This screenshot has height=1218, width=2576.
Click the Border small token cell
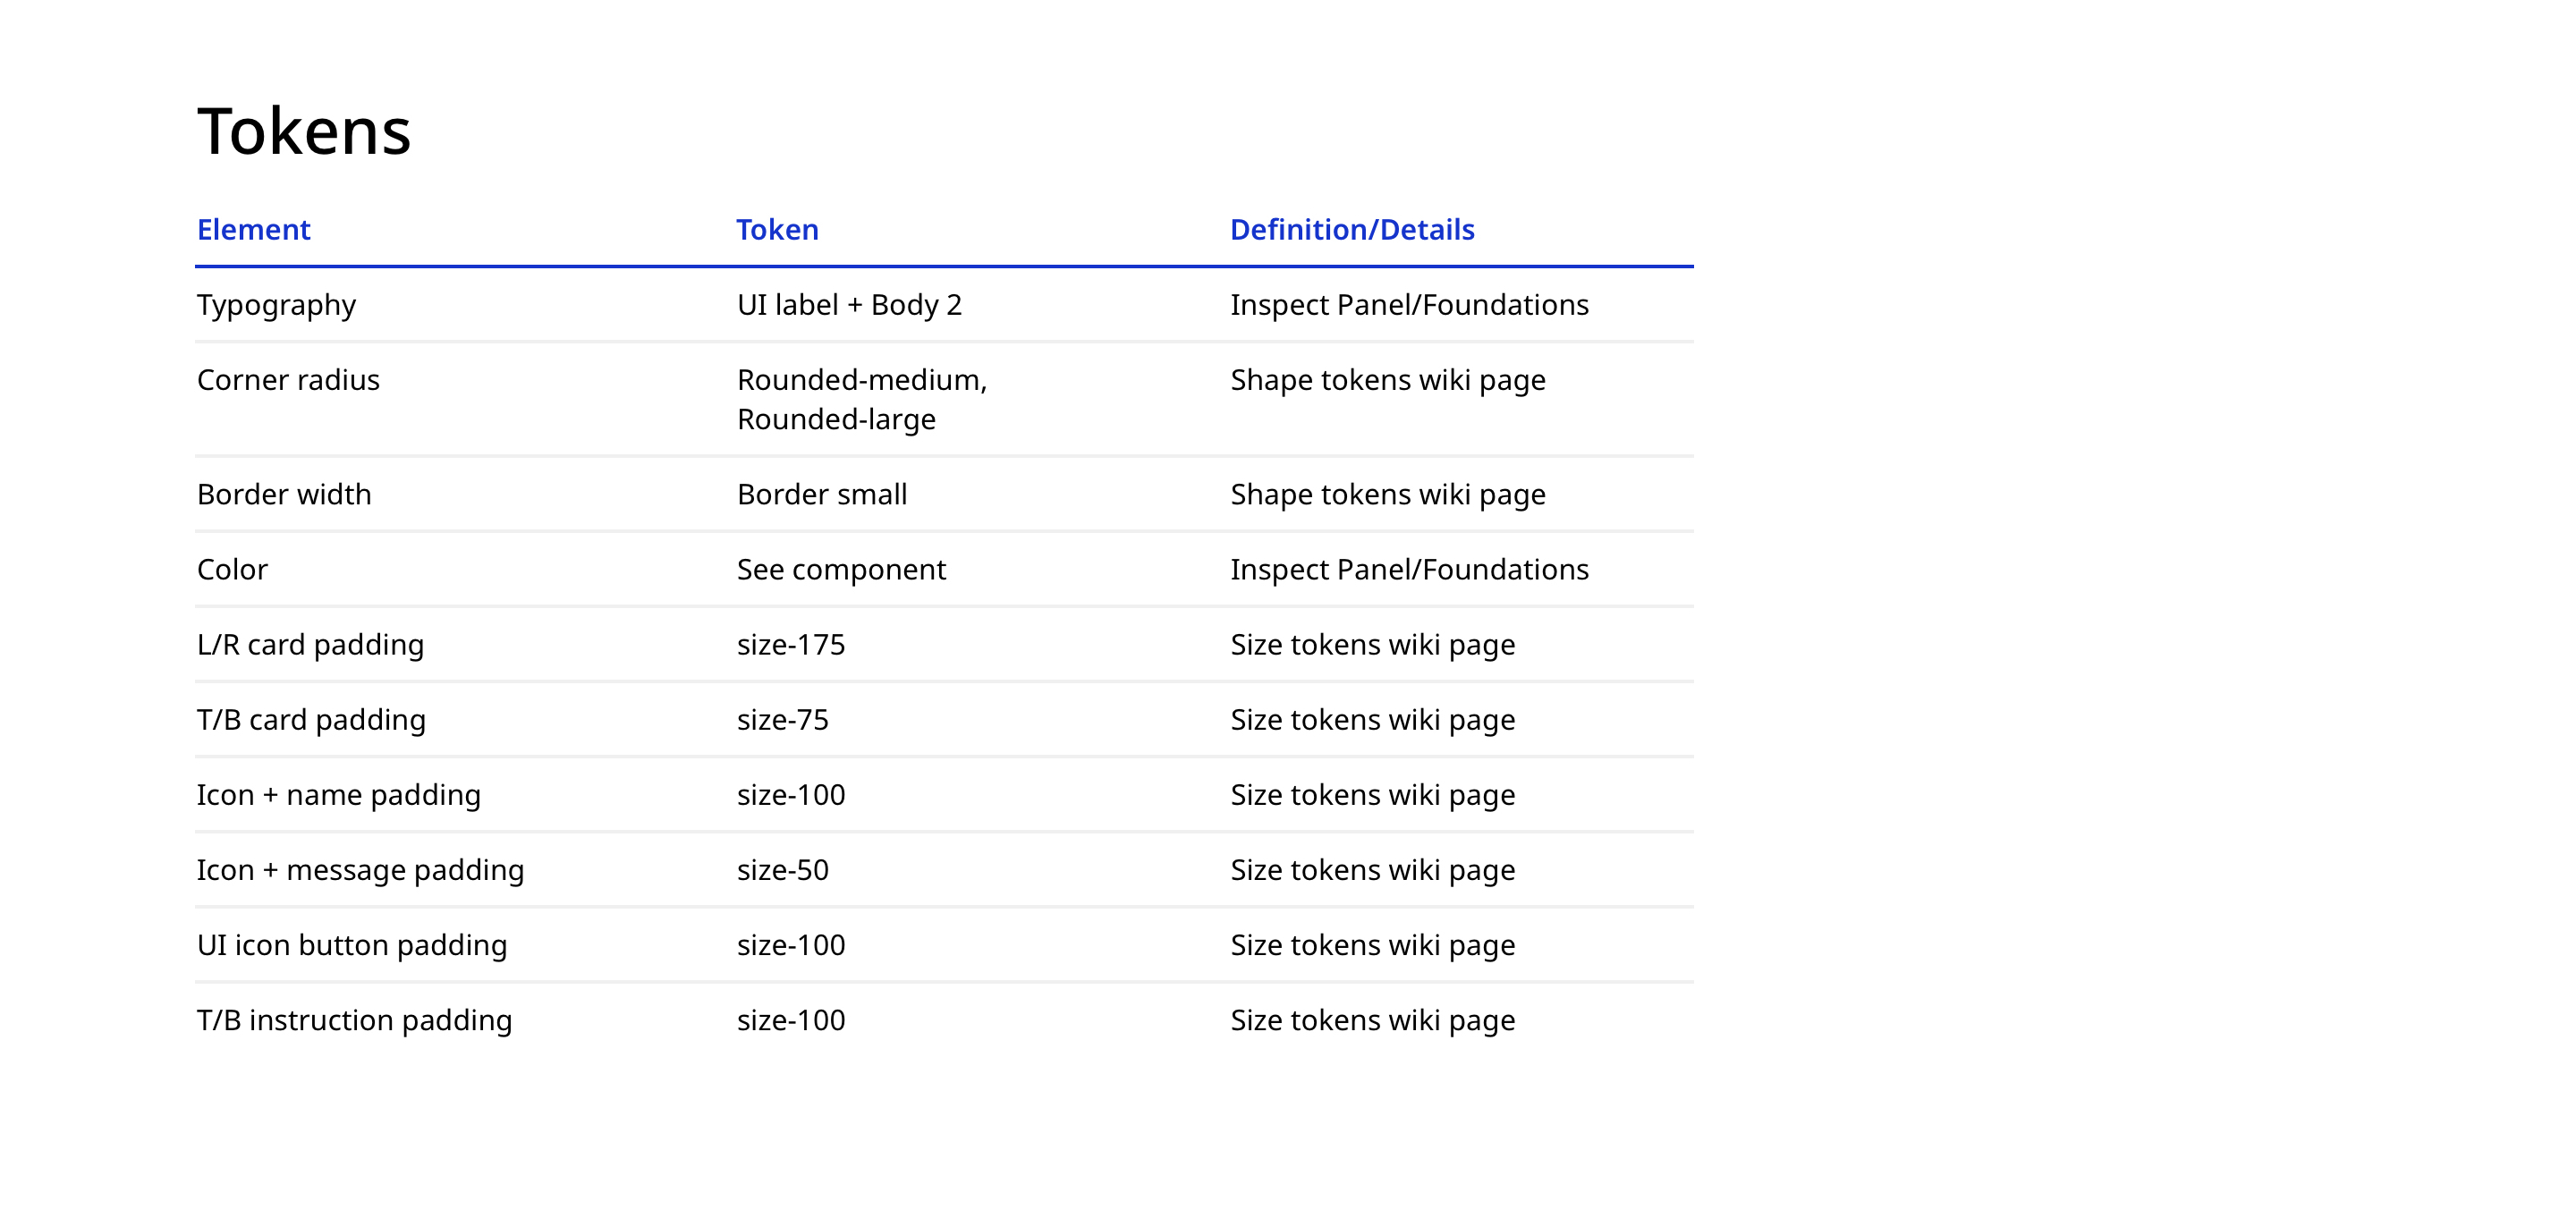click(822, 494)
